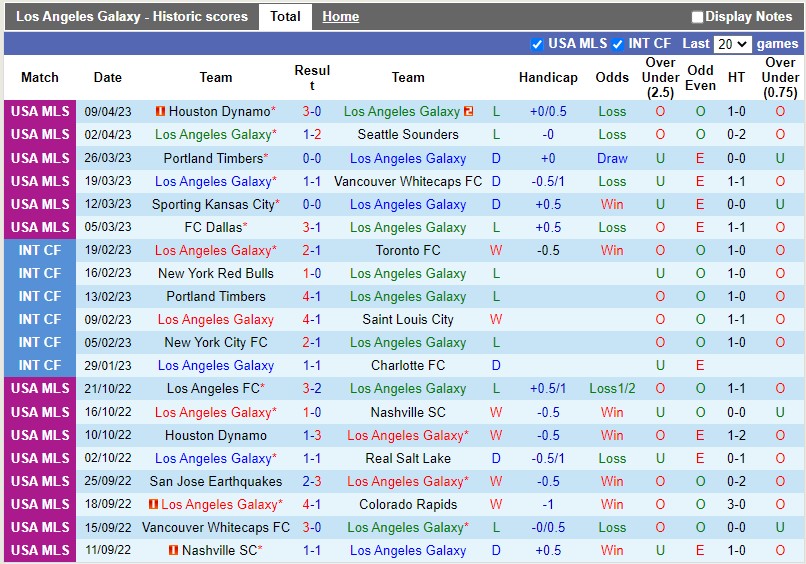Open Vancouver Whitecaps FC link dated 19/03/23
The width and height of the screenshot is (806, 564).
tap(408, 181)
